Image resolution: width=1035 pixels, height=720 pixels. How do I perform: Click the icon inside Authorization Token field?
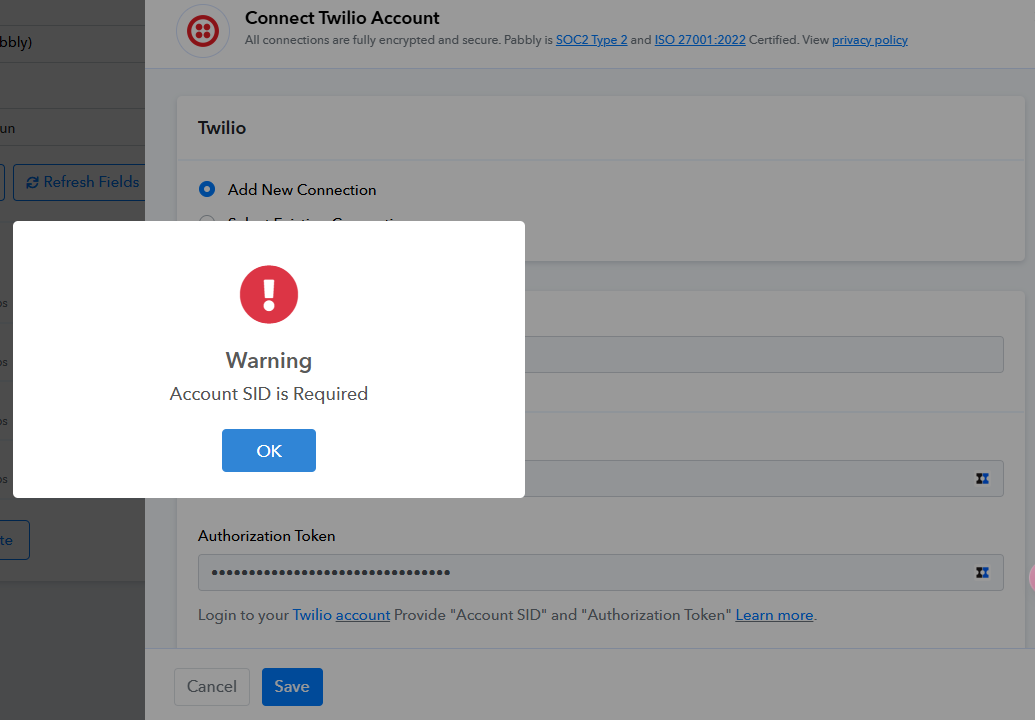coord(982,572)
